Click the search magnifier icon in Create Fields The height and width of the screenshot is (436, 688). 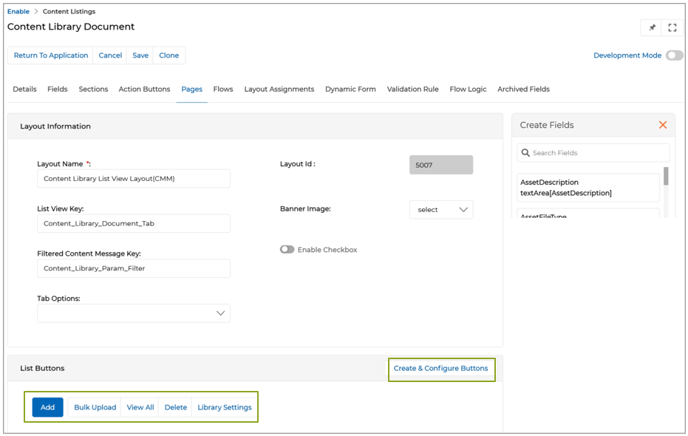526,153
